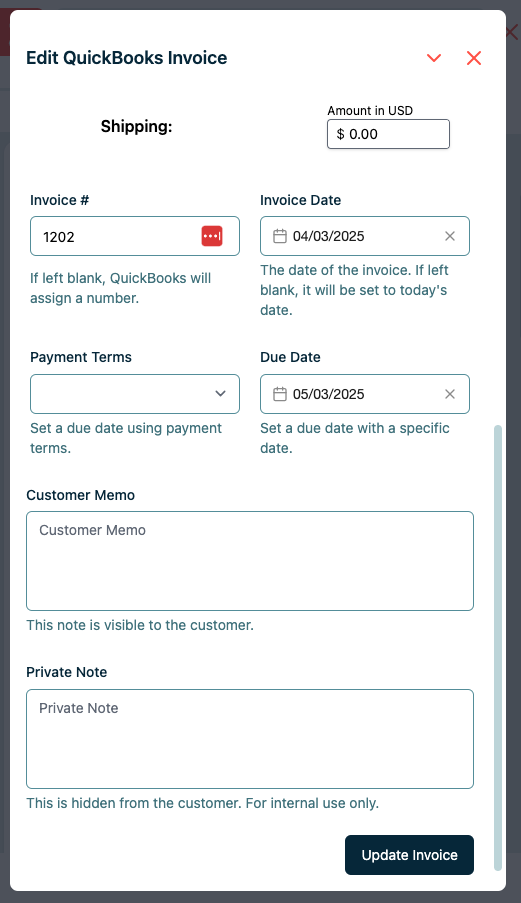
Task: Click the 'Payment Terms' field label
Action: tap(81, 357)
